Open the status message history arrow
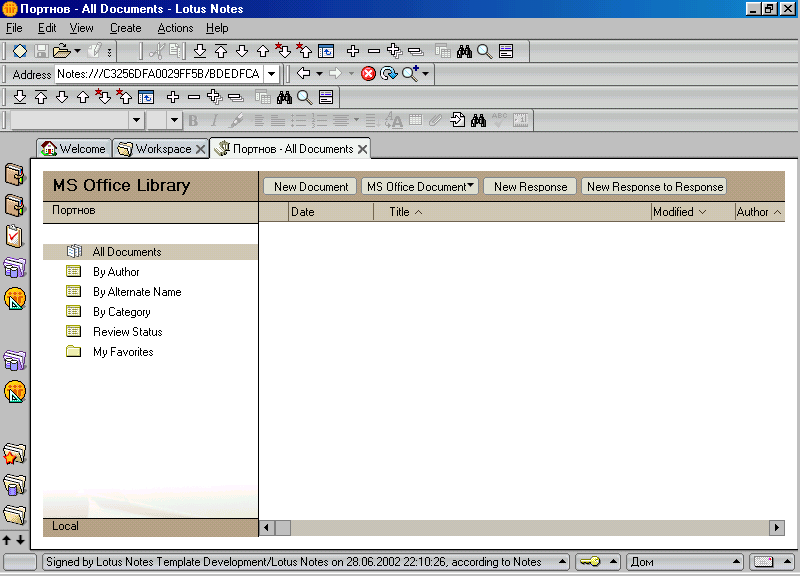800x576 pixels. [562, 562]
